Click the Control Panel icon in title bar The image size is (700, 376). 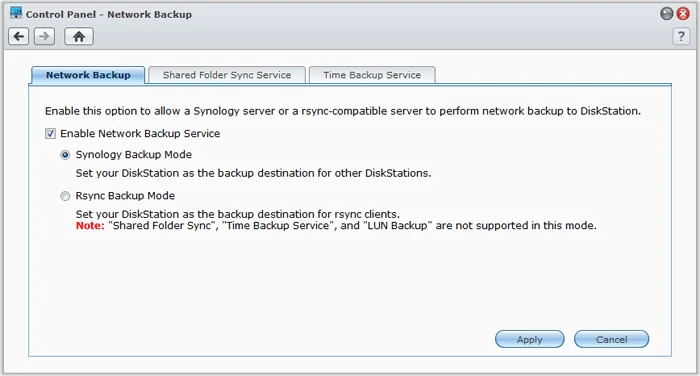click(x=16, y=13)
